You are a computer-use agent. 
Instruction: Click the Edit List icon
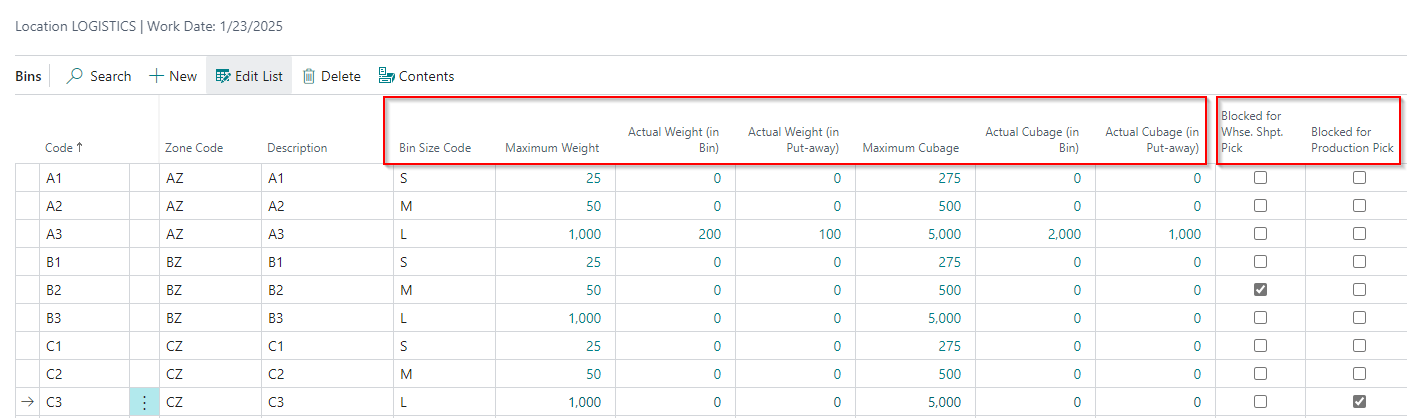tap(223, 76)
